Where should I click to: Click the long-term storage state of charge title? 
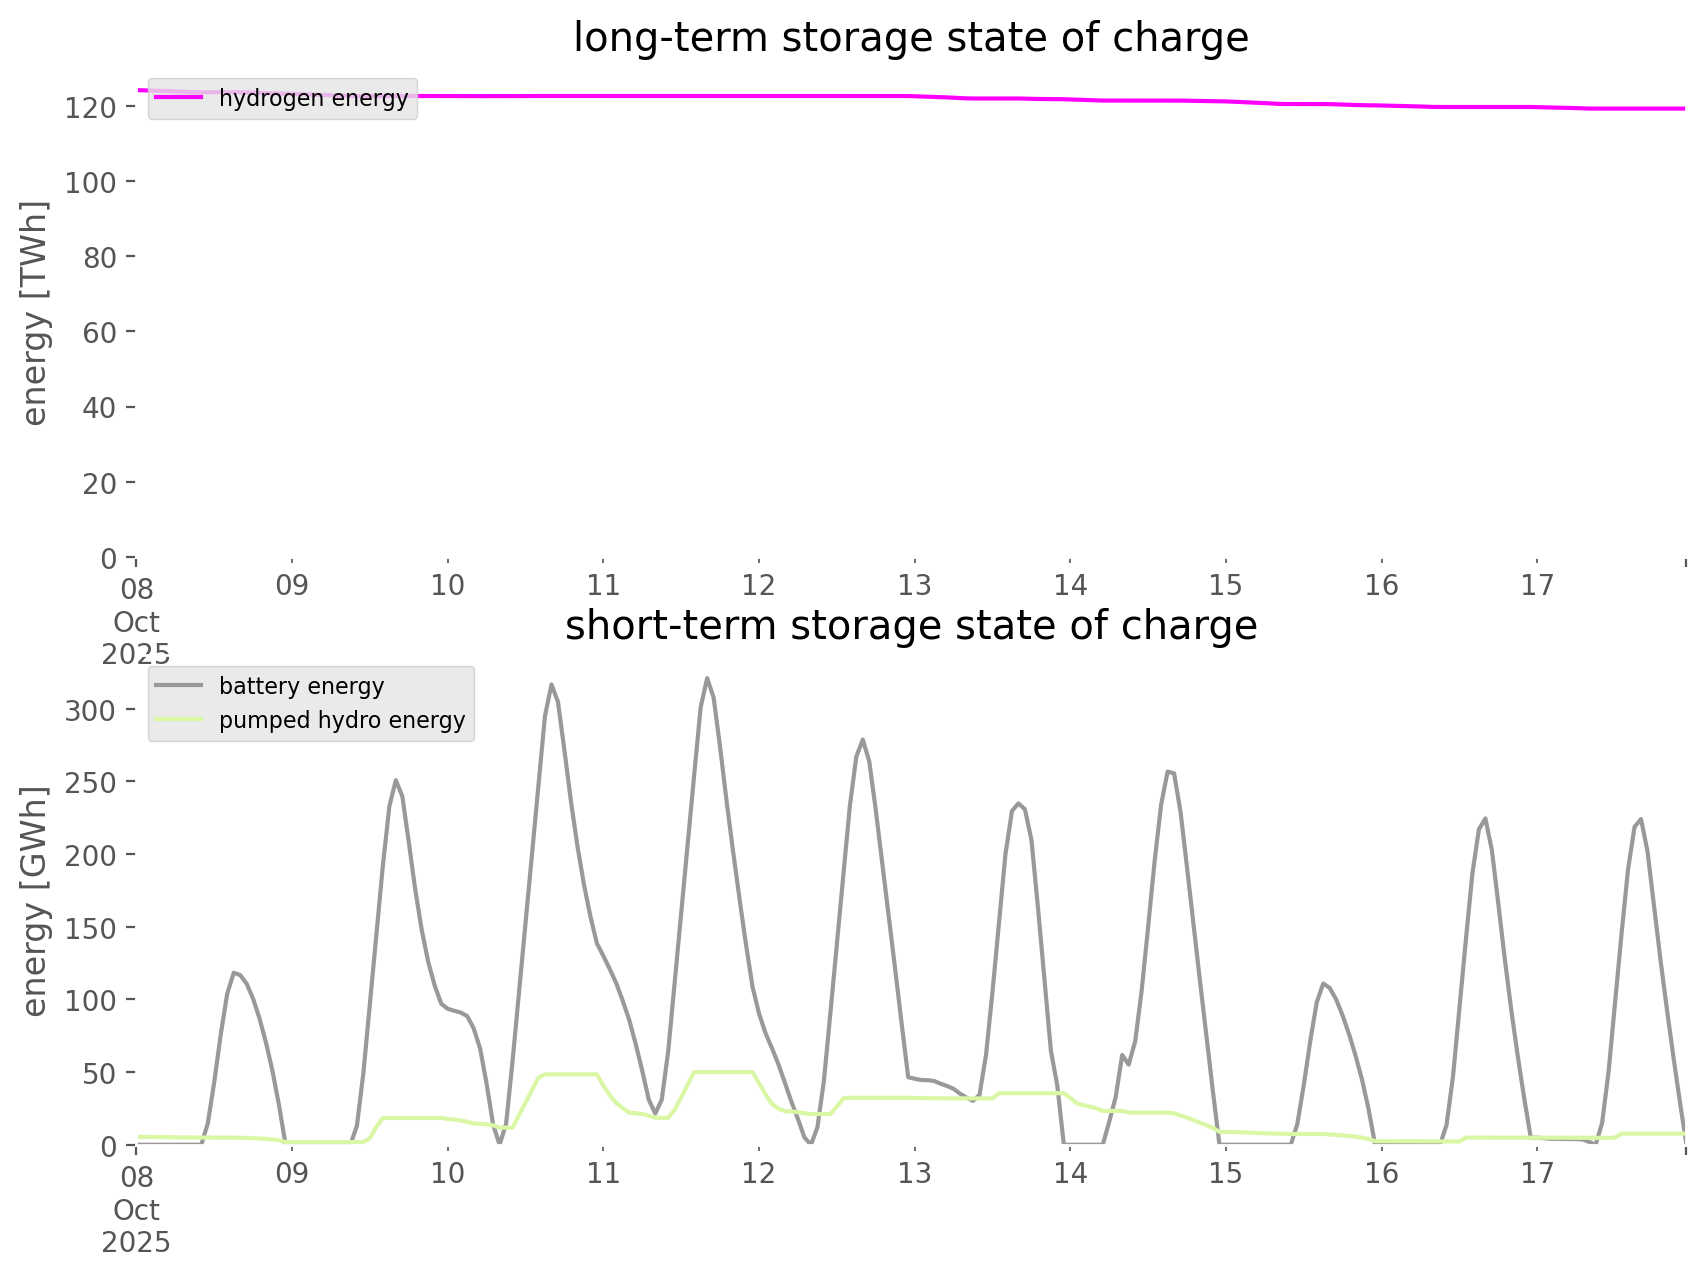[910, 38]
